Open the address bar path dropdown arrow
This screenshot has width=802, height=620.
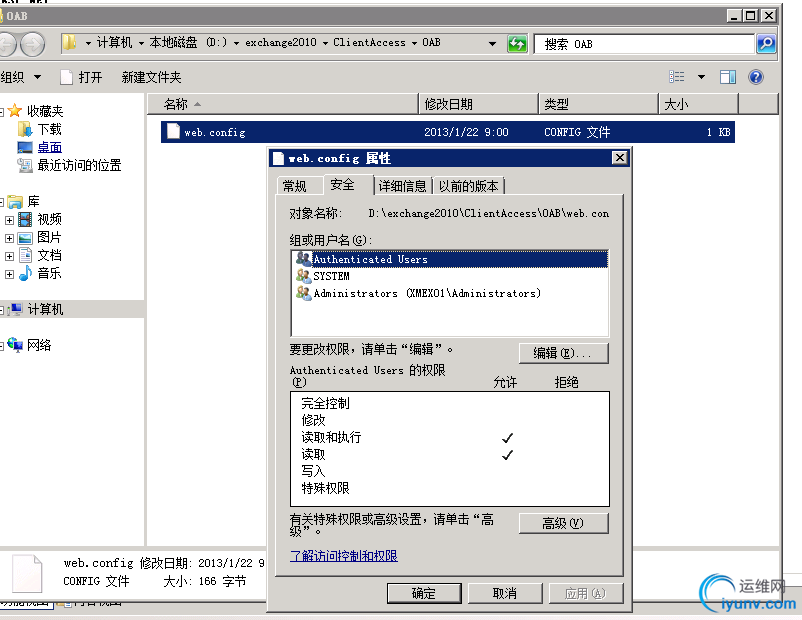click(492, 42)
